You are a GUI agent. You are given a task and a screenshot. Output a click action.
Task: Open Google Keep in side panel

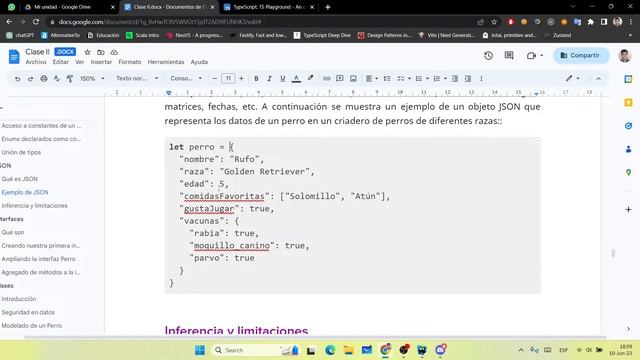tap(628, 102)
